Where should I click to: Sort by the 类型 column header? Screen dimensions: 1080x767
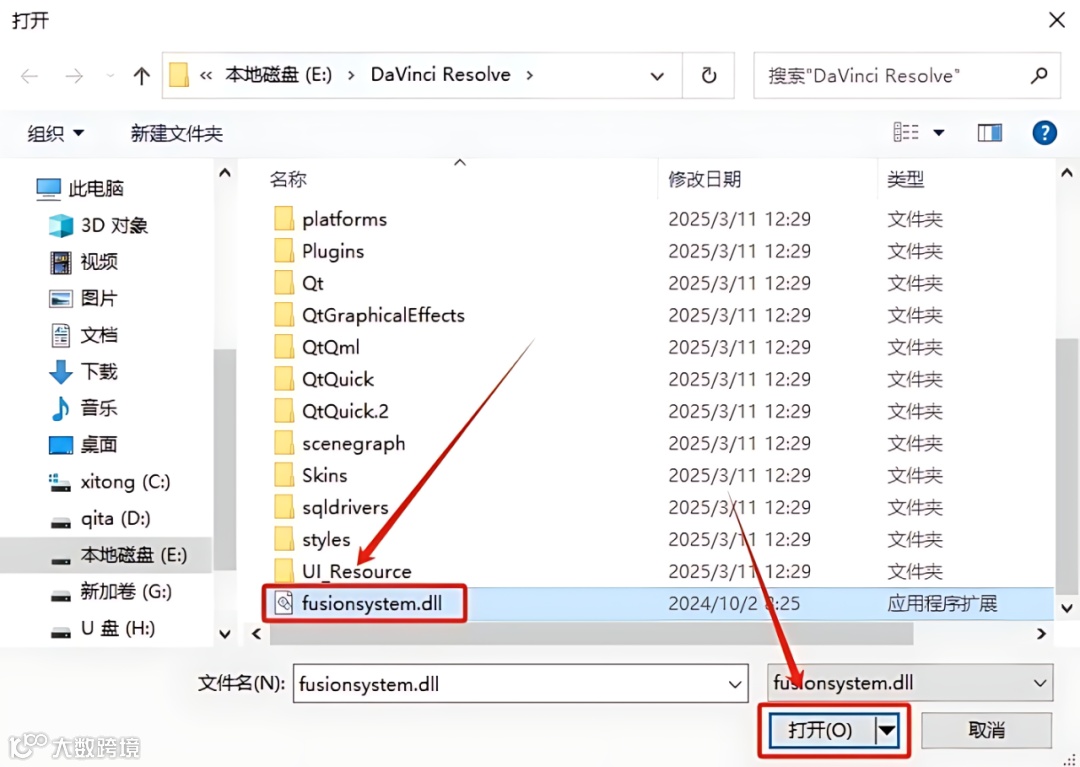[905, 180]
